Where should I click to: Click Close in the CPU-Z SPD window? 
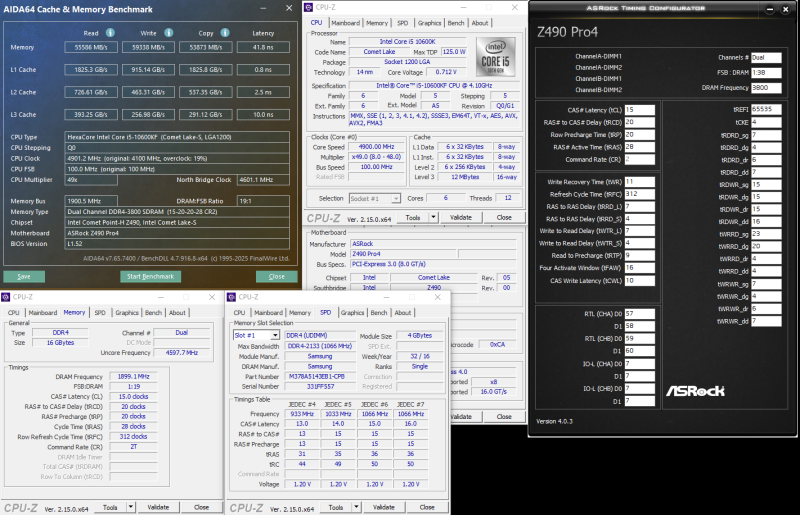pyautogui.click(x=427, y=507)
